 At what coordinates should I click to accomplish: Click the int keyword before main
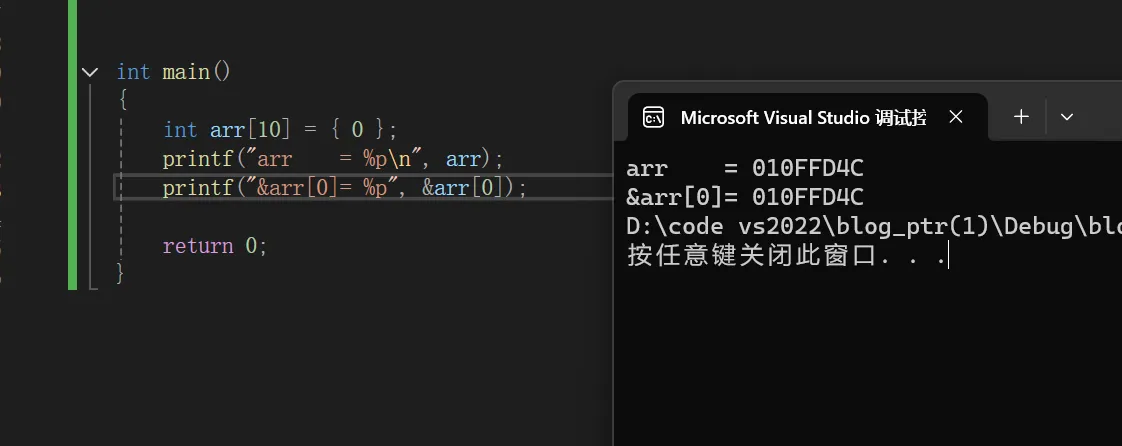pos(133,72)
